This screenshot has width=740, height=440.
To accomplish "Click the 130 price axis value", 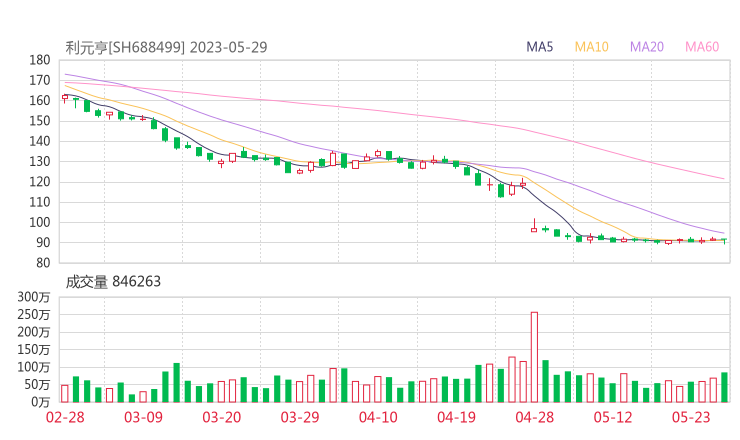I will 40,161.
